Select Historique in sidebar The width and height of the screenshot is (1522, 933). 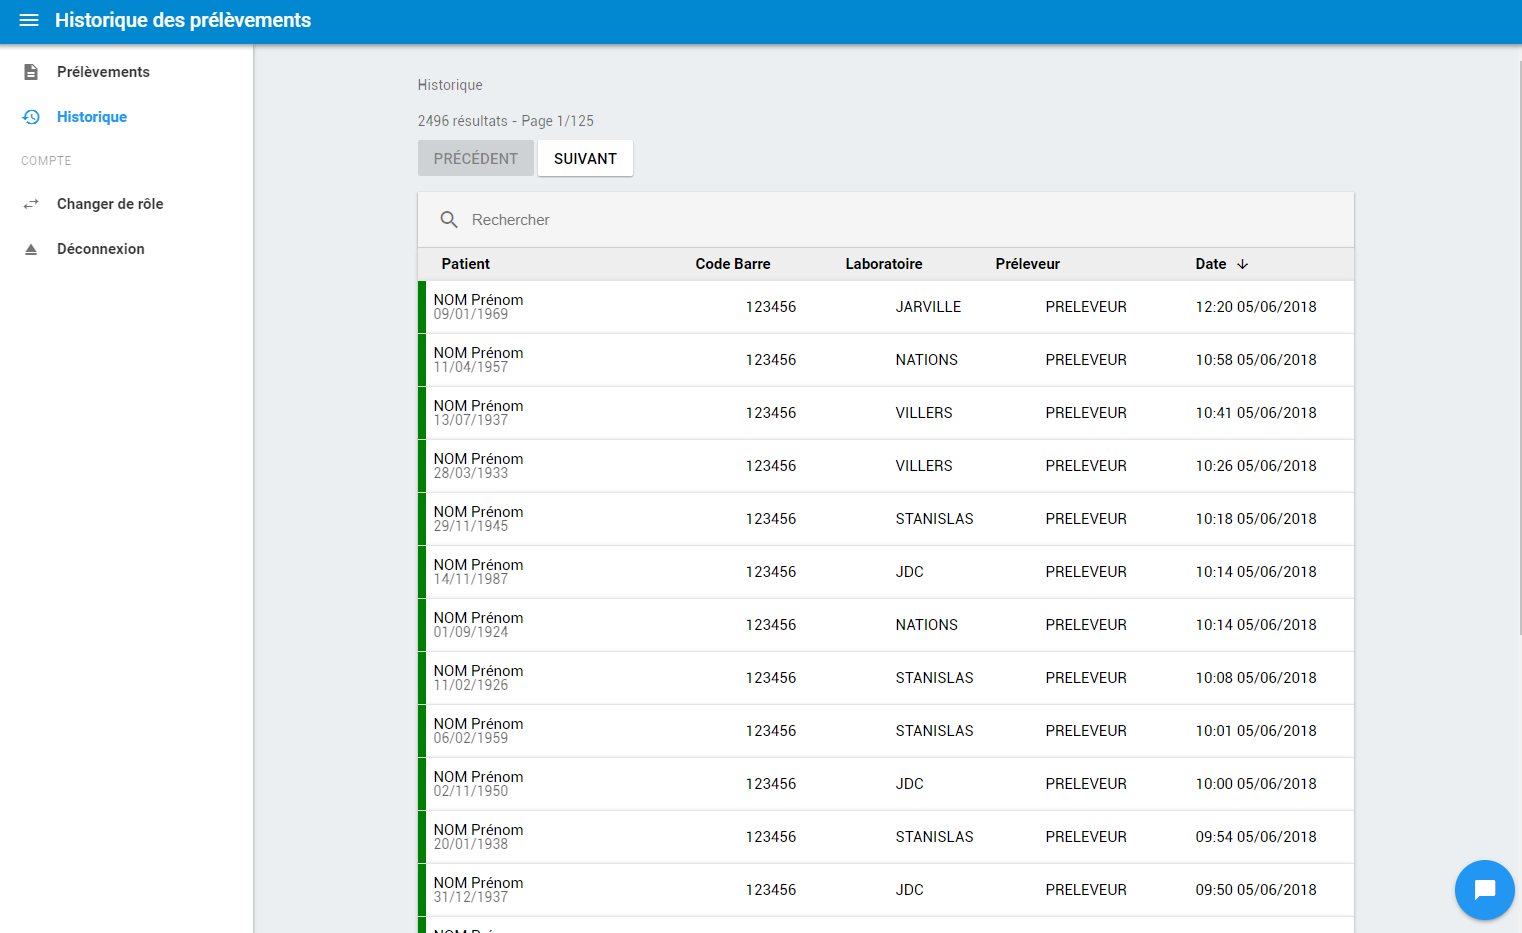point(126,117)
